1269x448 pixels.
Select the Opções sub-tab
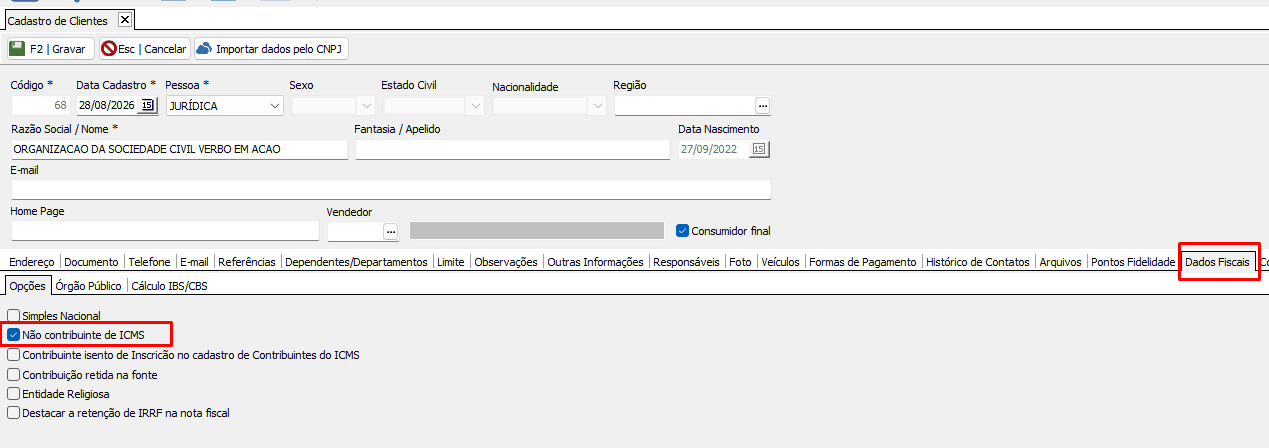click(27, 286)
